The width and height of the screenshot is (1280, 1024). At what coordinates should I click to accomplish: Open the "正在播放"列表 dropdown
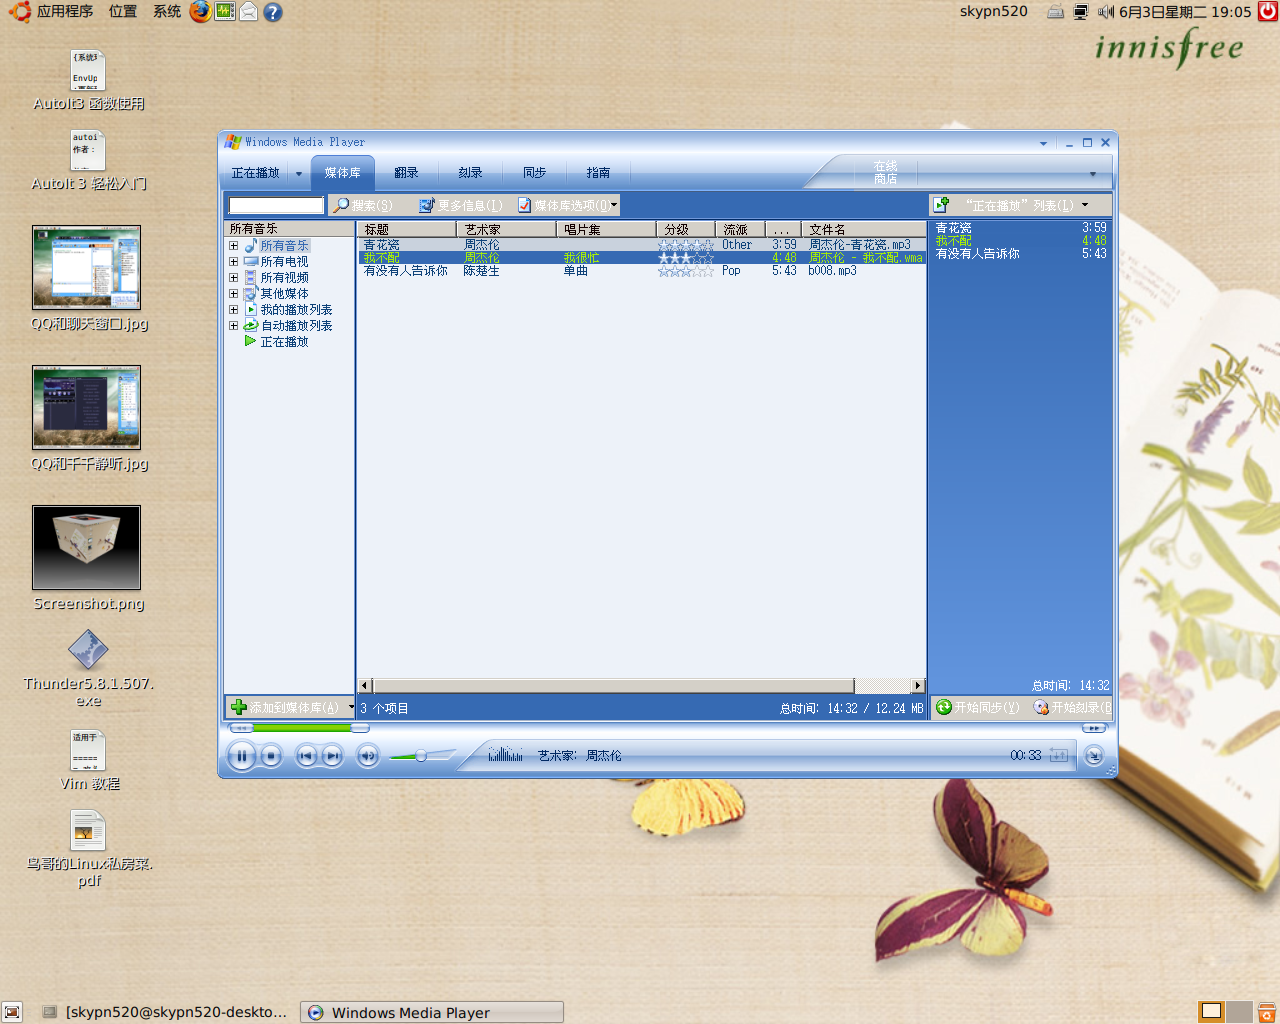point(1026,205)
